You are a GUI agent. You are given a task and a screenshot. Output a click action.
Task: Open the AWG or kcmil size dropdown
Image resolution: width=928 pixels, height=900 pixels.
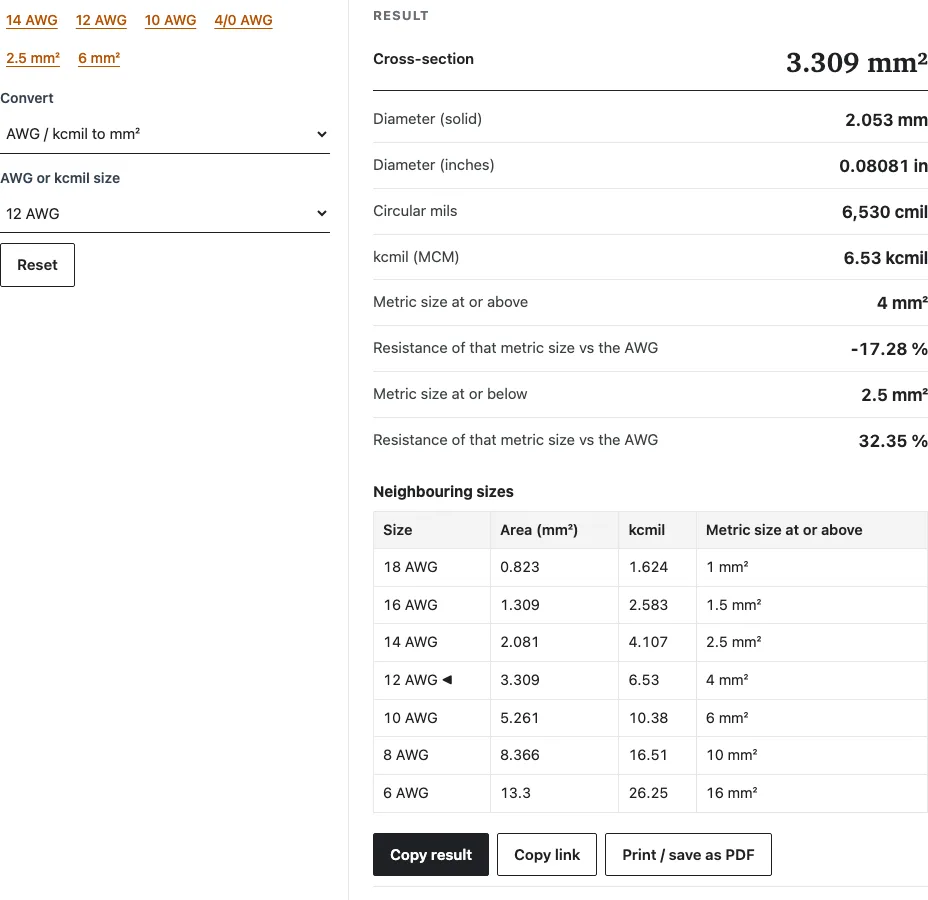tap(165, 214)
